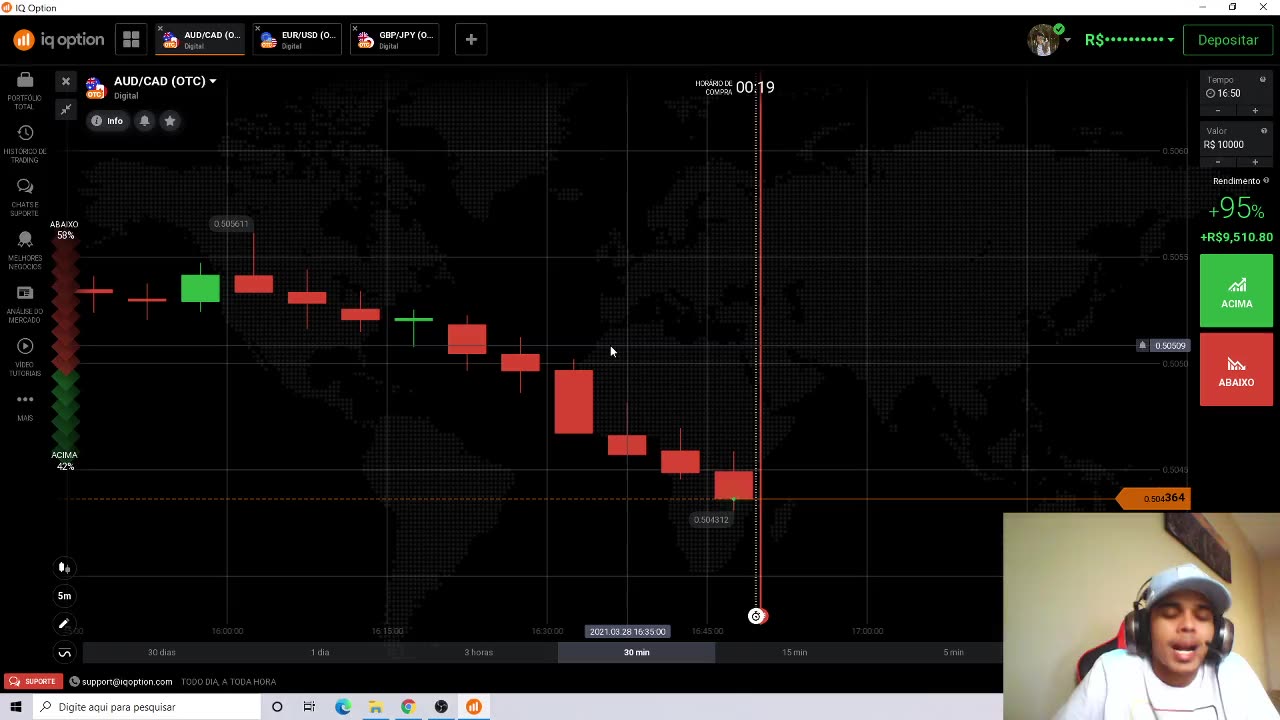Select the 3 horas time range
Image resolution: width=1280 pixels, height=720 pixels.
[478, 653]
